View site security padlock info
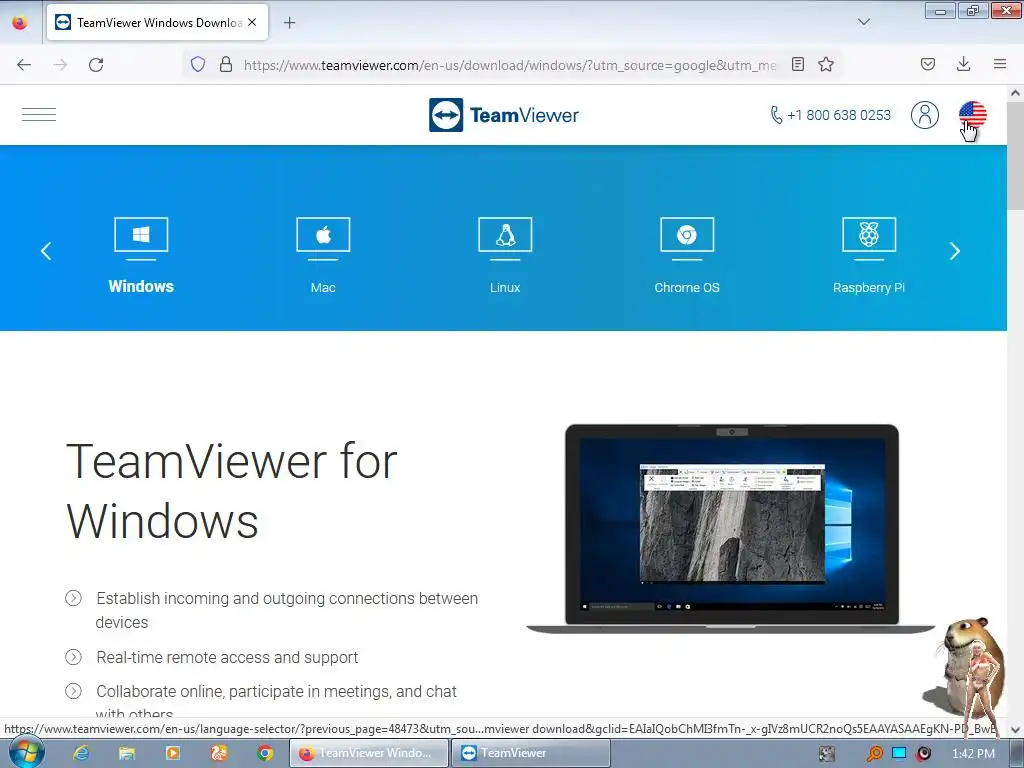Screen dimensions: 1024x768 [x=226, y=64]
